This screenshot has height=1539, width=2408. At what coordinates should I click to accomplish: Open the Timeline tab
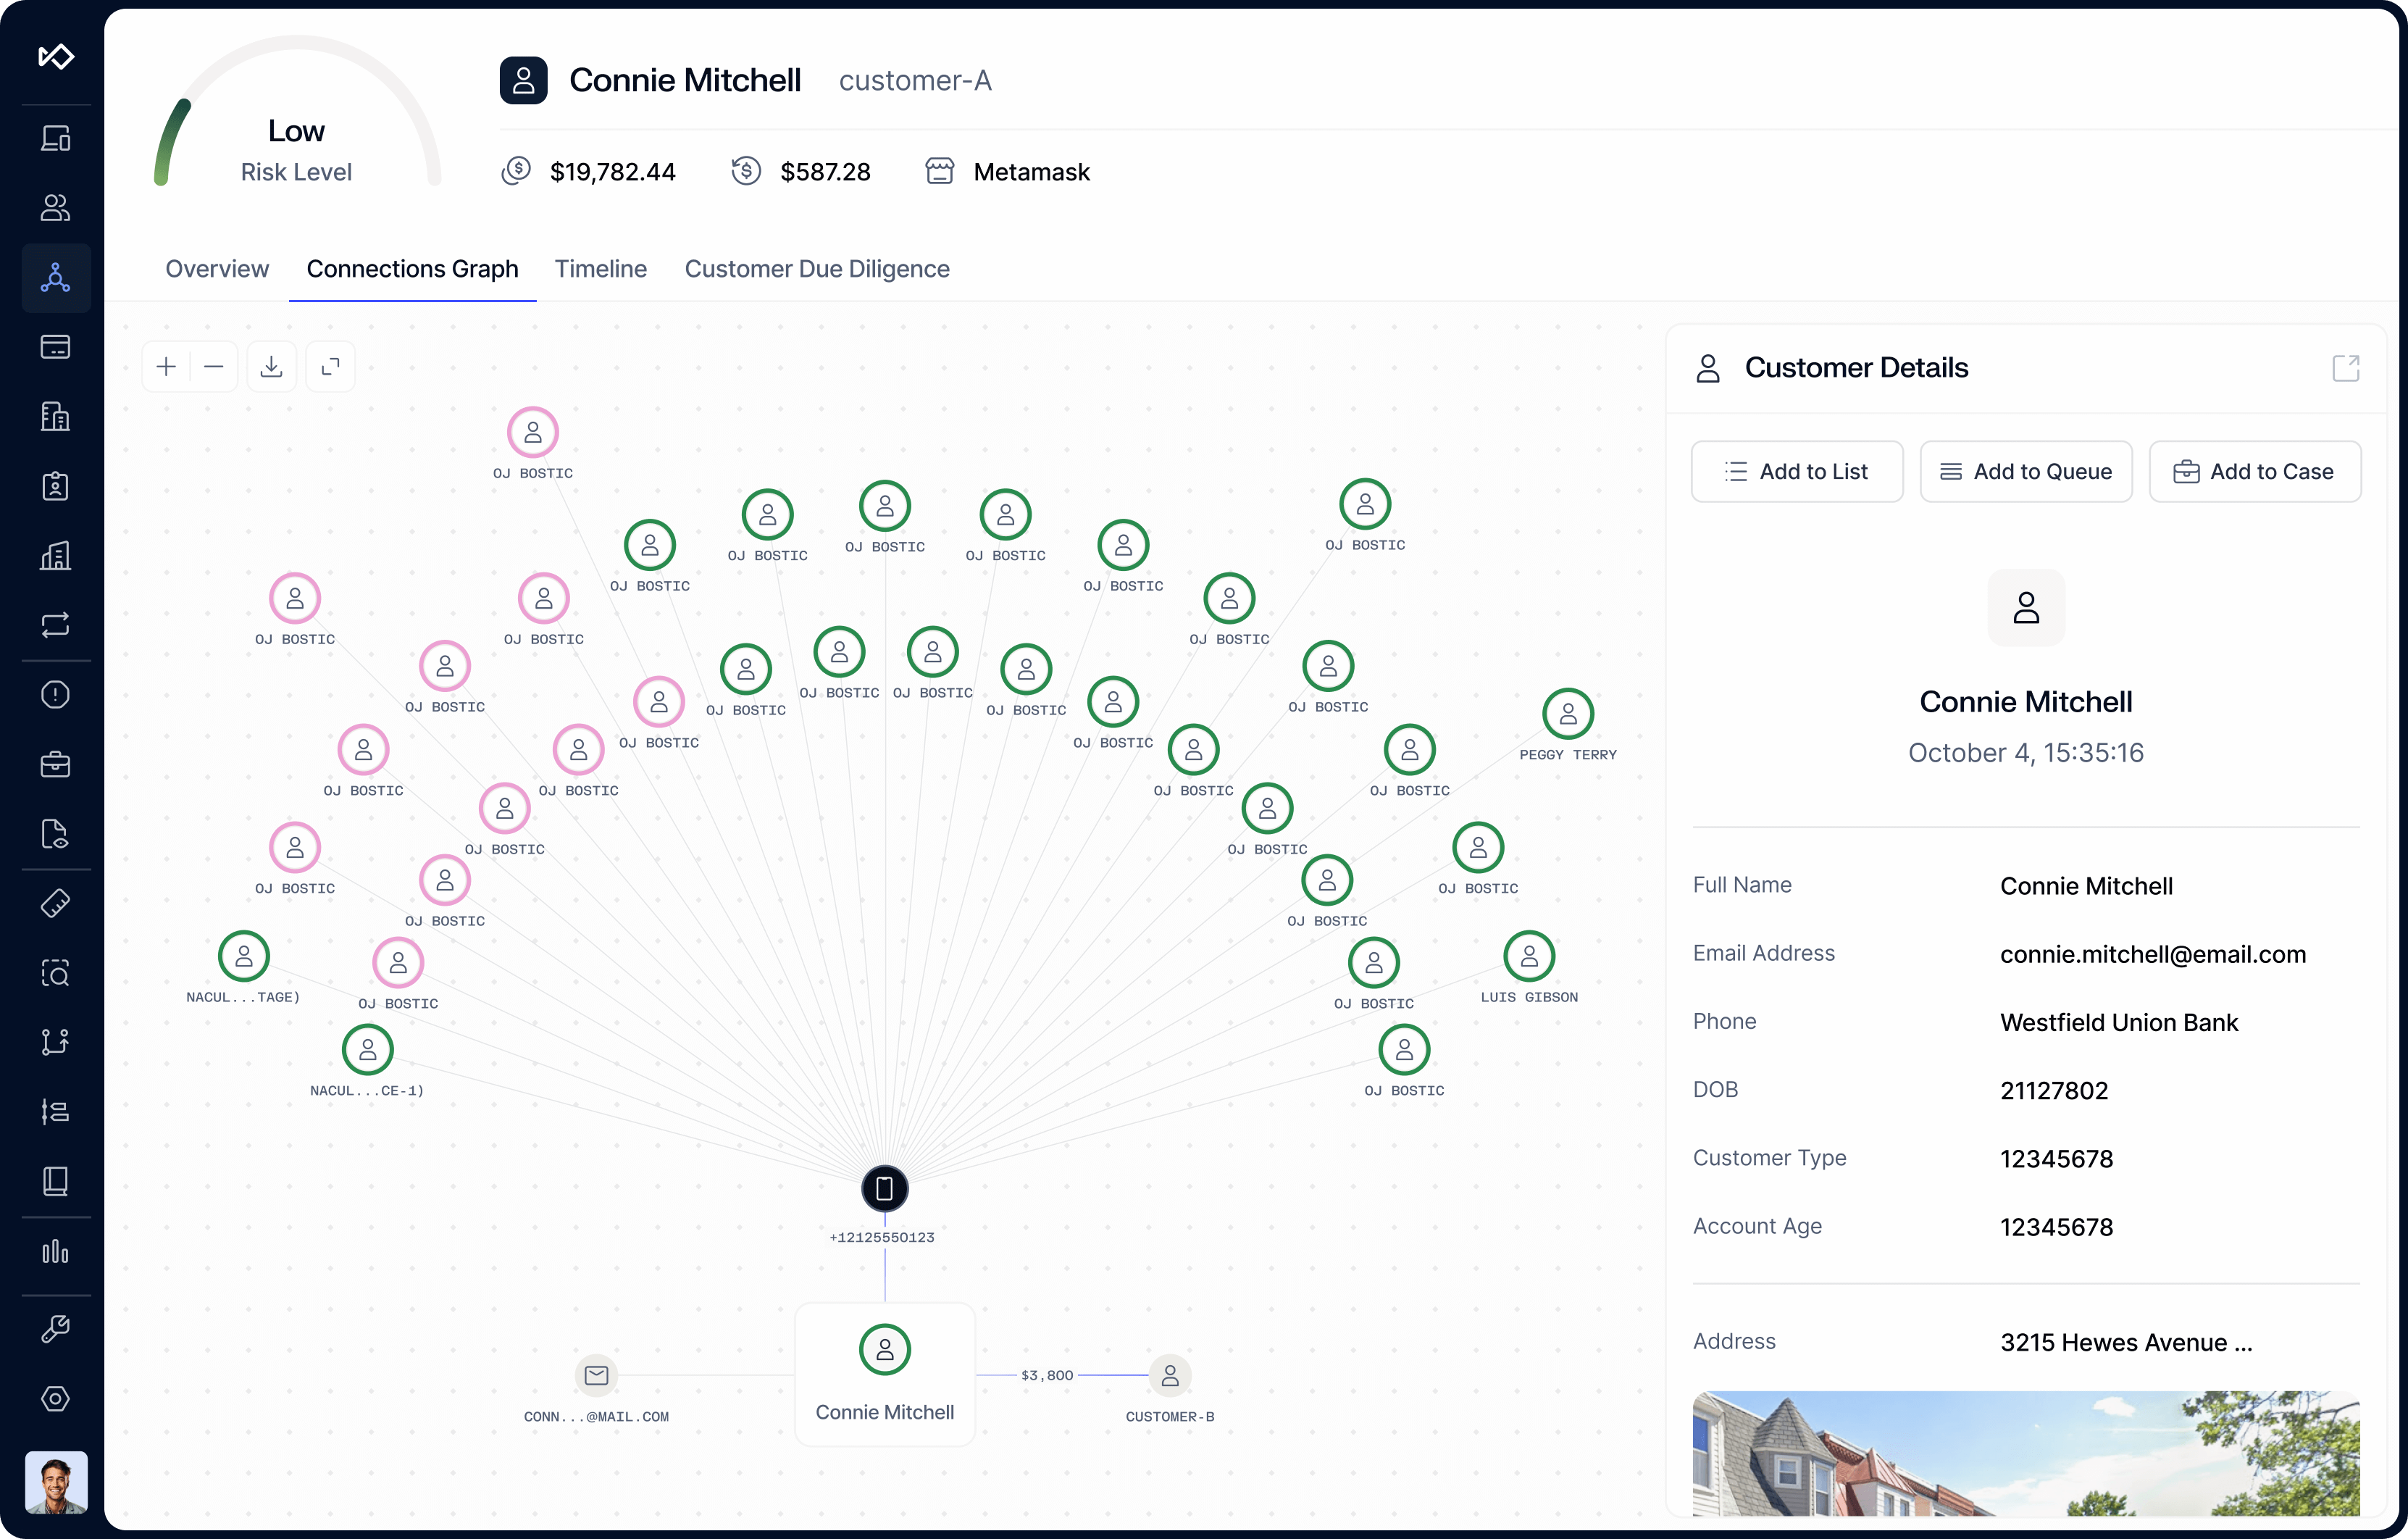(601, 269)
